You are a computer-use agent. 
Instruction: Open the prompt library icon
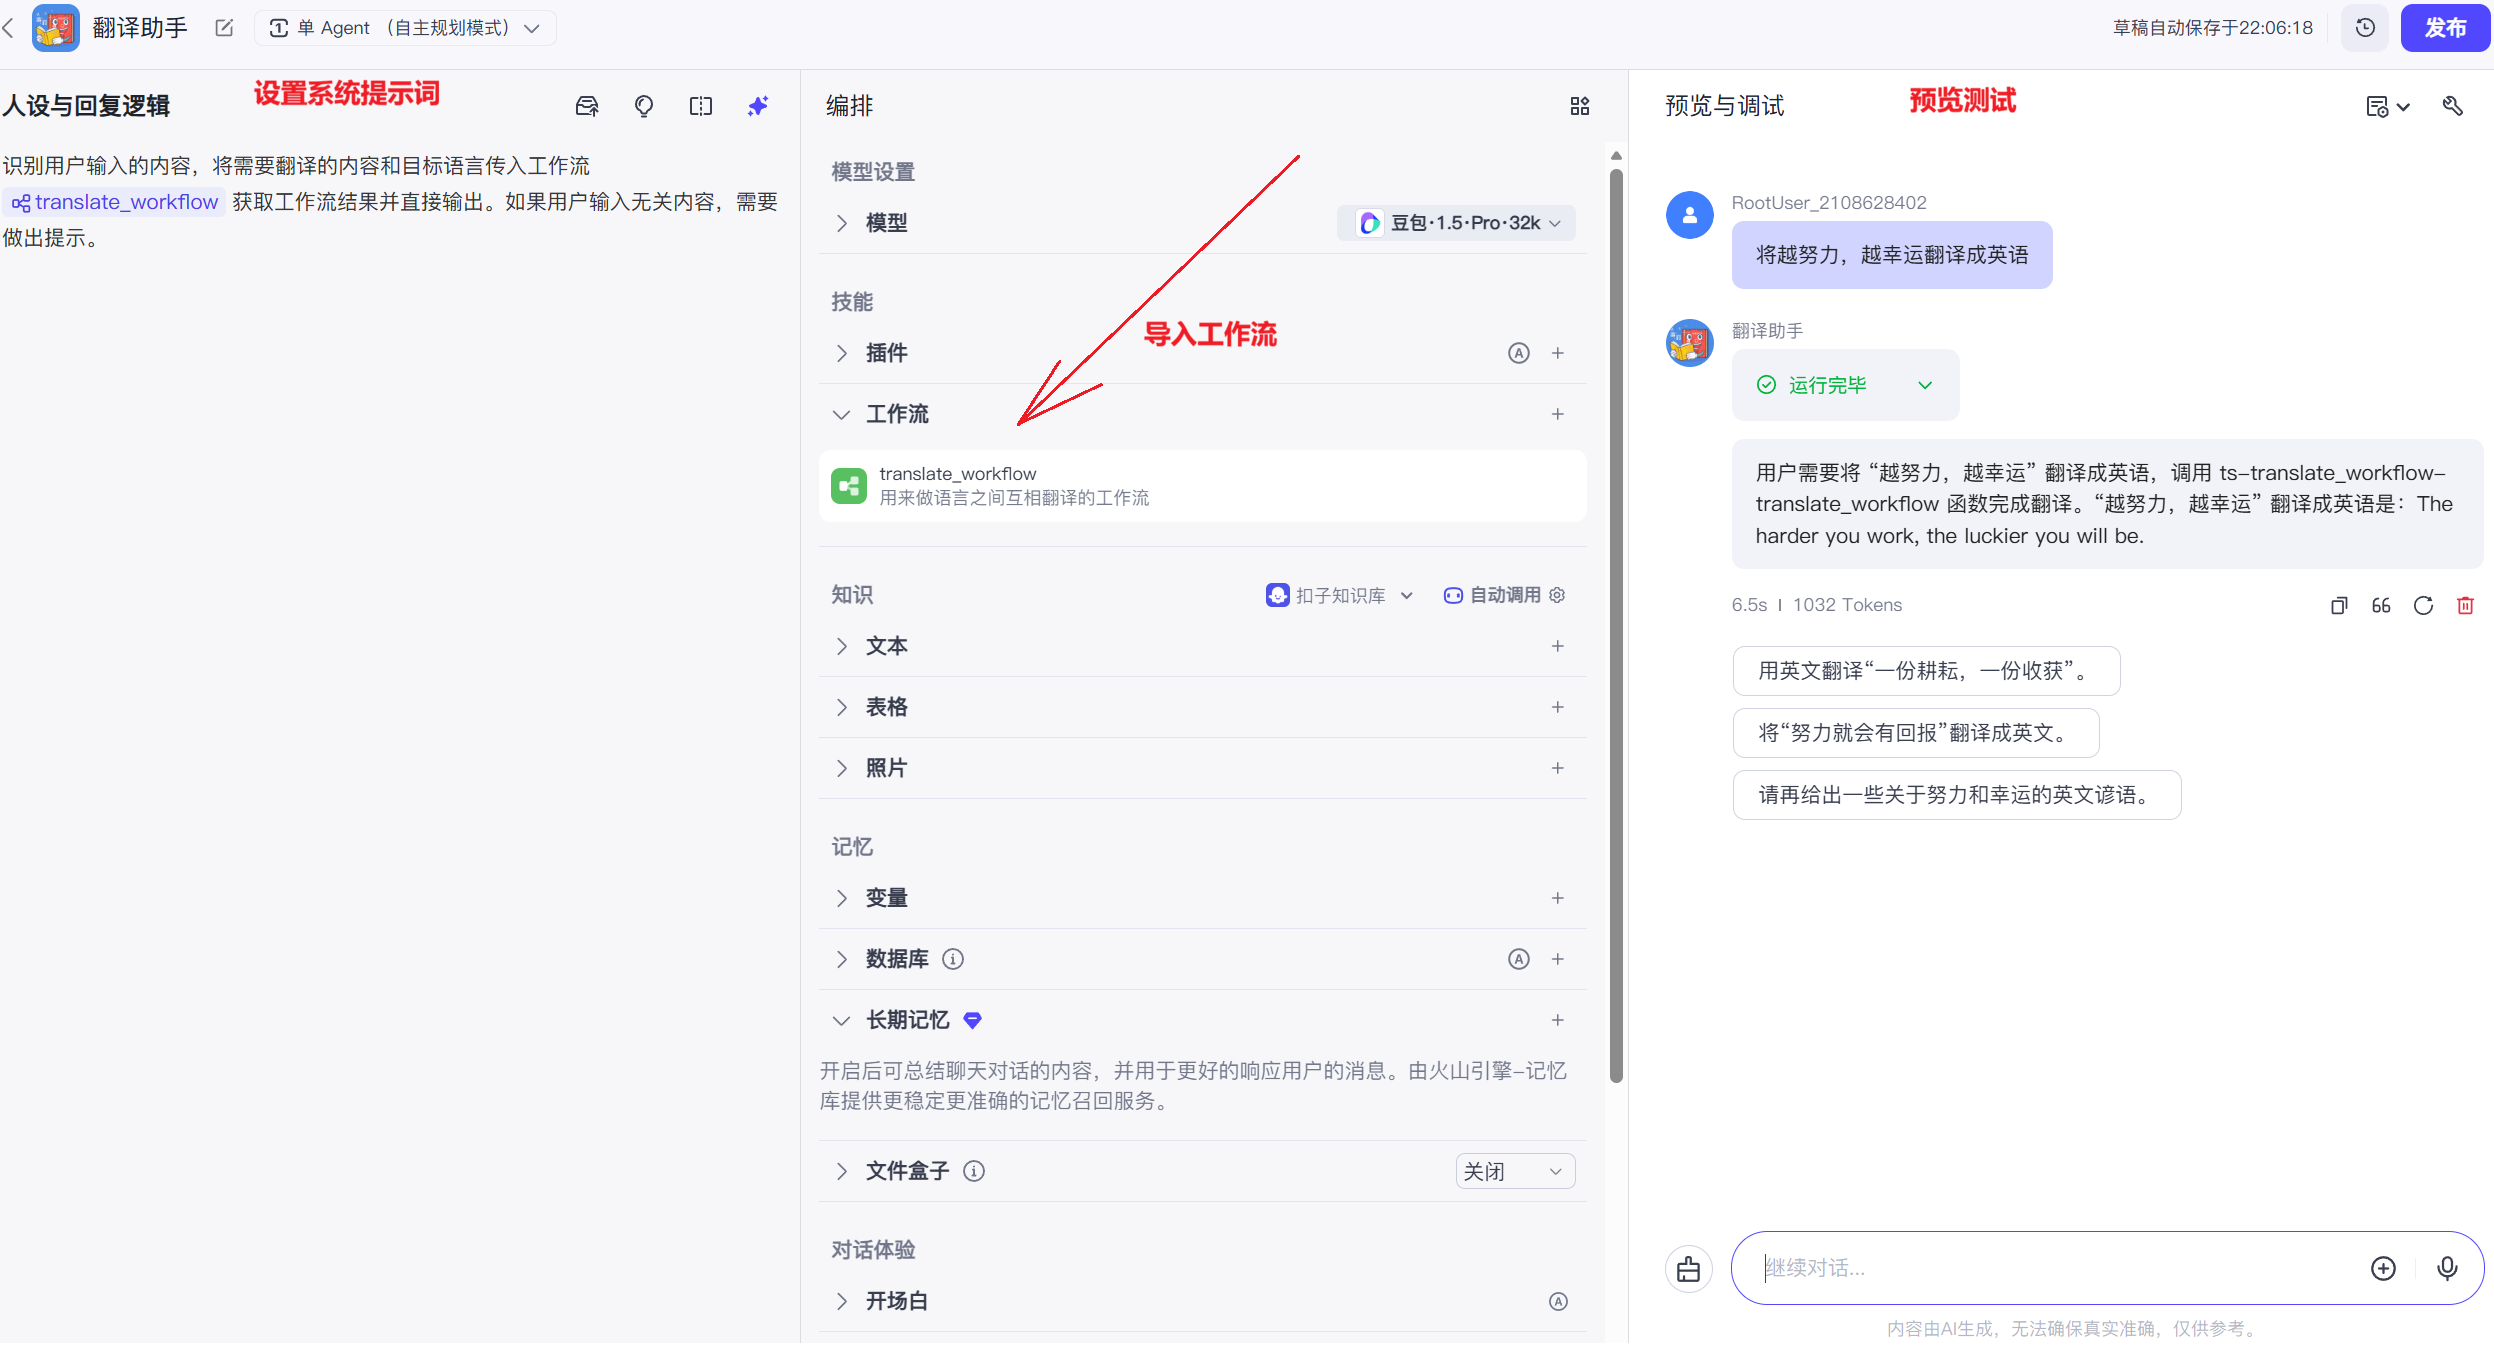(587, 106)
